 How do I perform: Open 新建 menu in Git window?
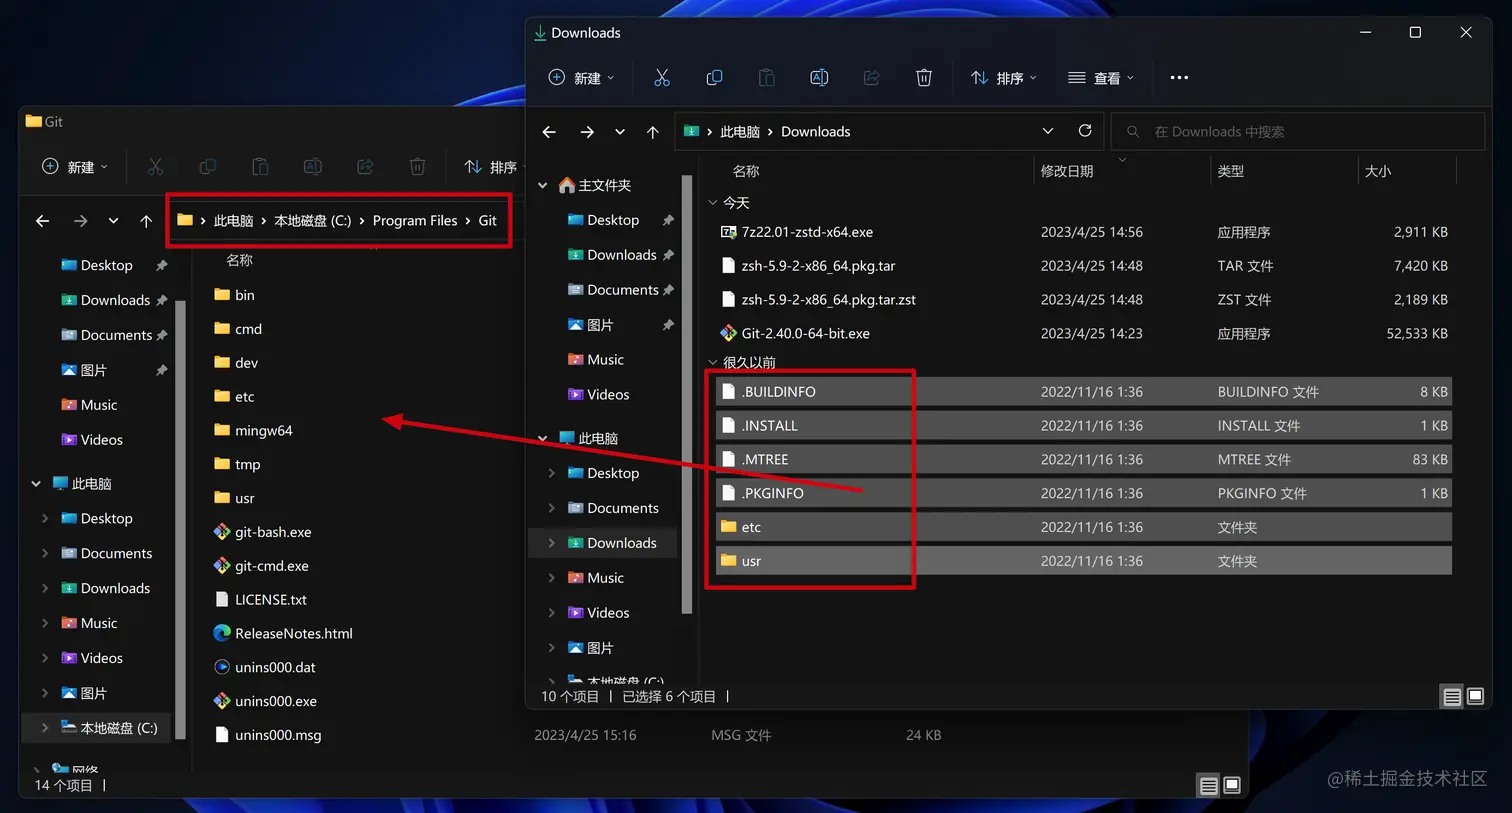(75, 167)
